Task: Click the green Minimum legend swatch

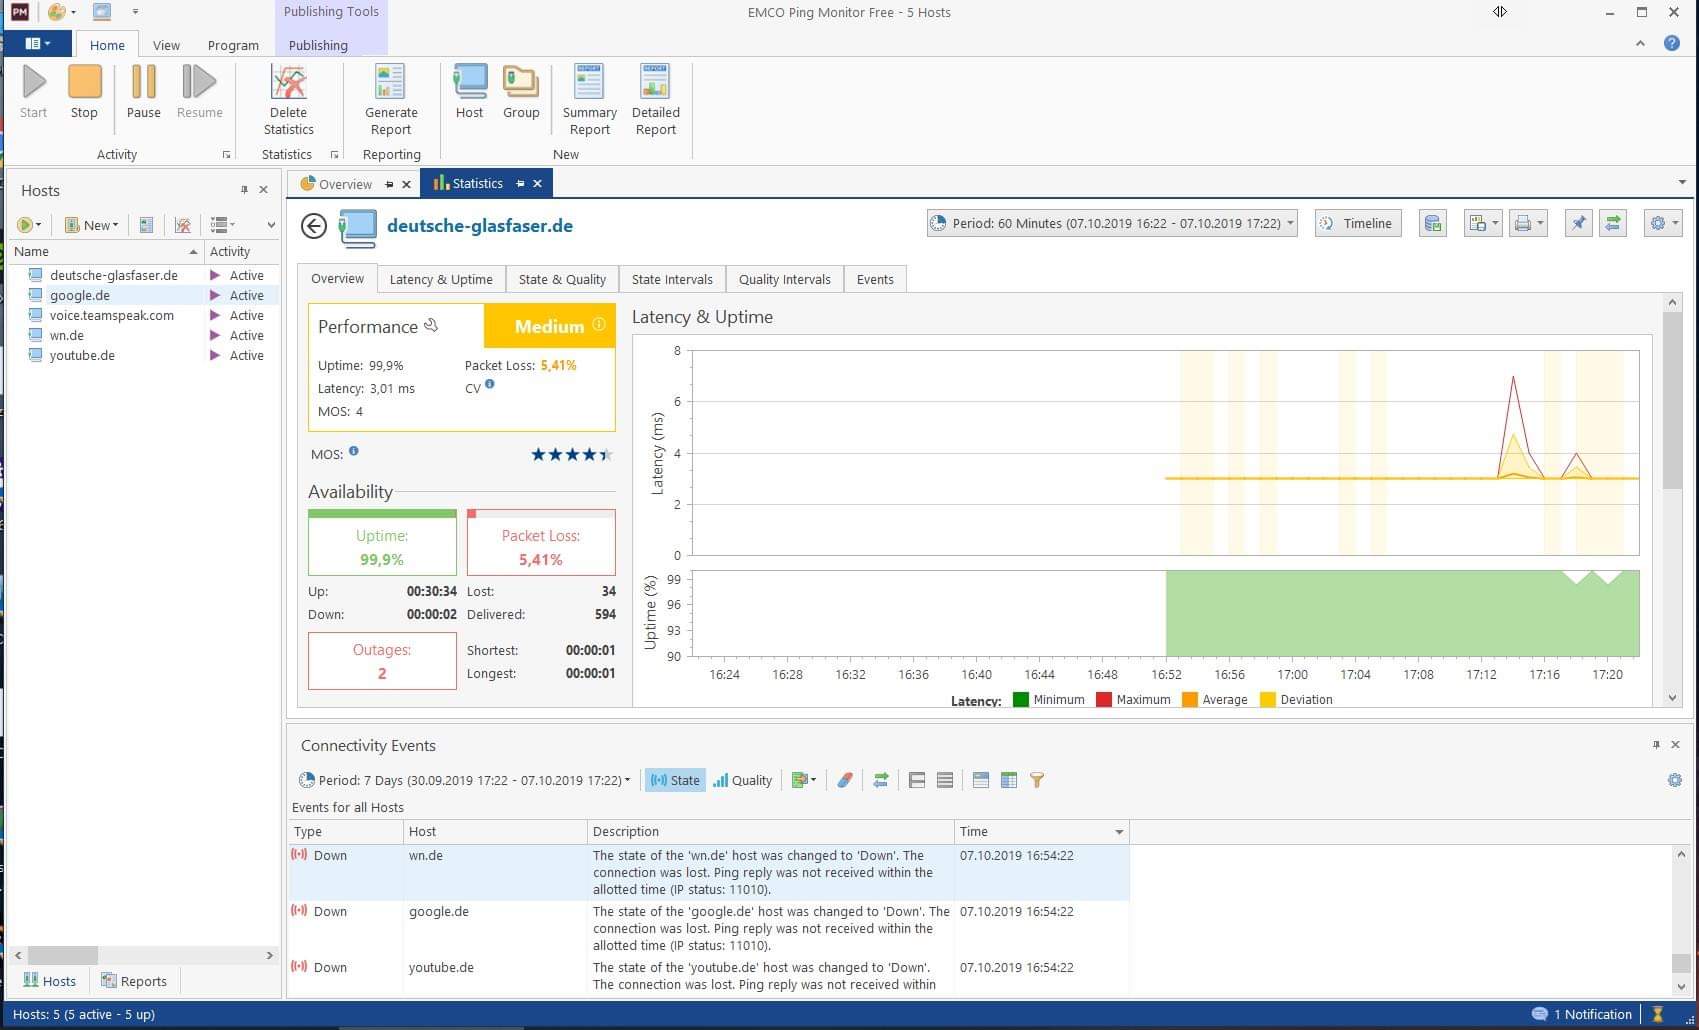Action: point(1021,700)
